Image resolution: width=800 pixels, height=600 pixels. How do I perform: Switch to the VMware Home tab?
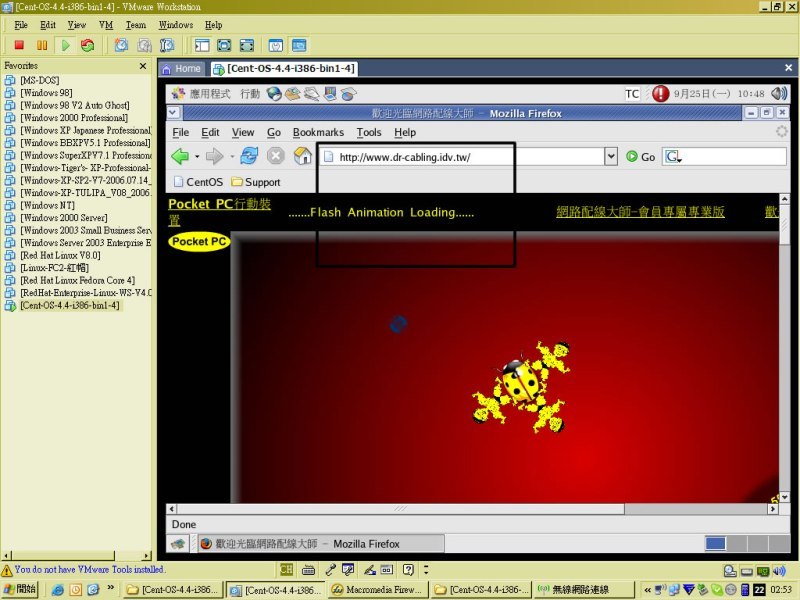pyautogui.click(x=182, y=69)
